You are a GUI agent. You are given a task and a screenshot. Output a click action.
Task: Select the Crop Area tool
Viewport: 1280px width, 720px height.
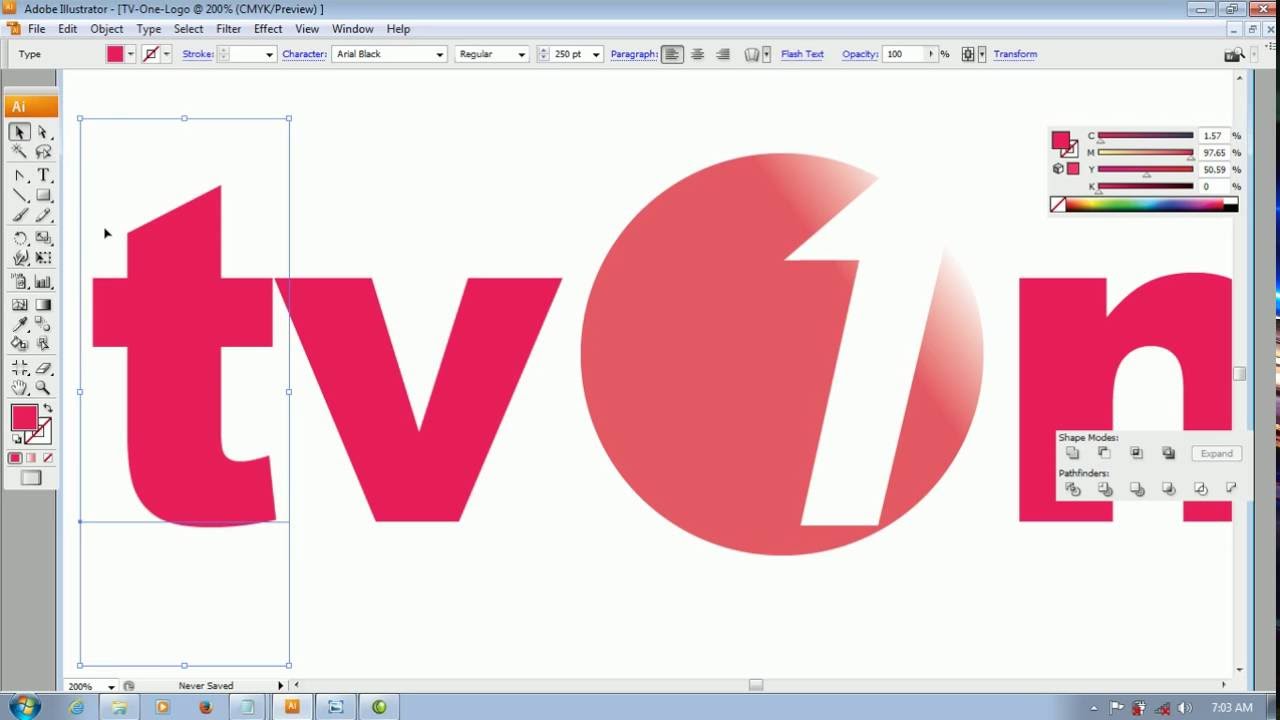[20, 368]
